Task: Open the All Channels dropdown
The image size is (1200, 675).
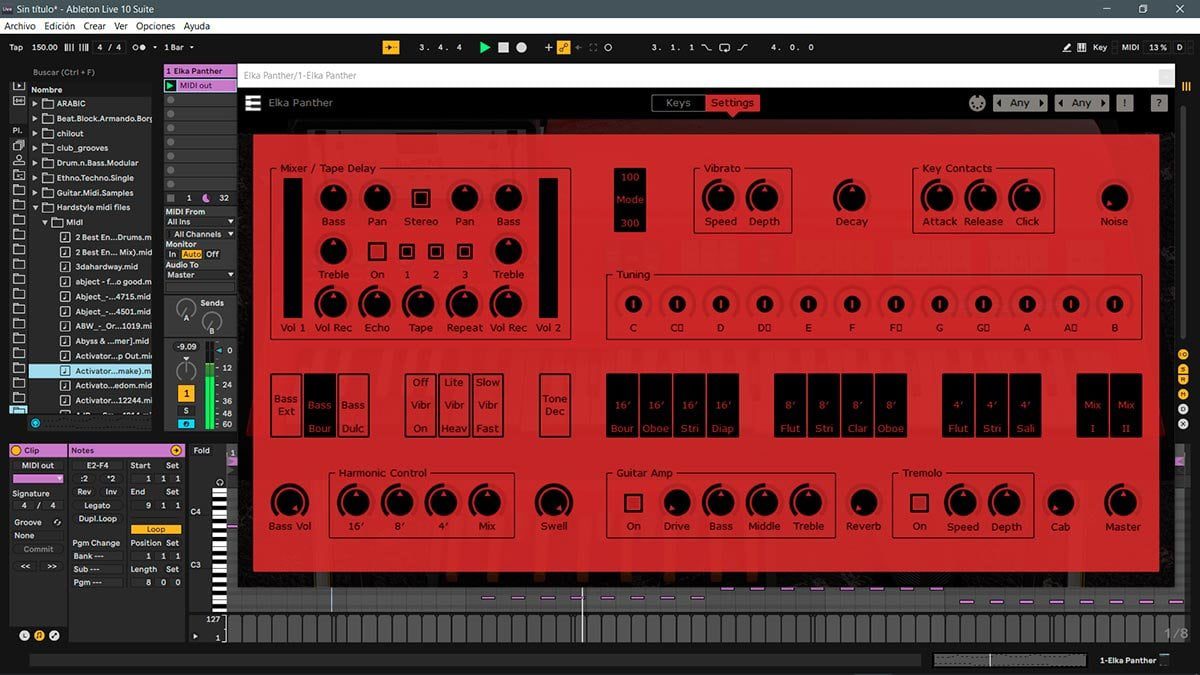Action: [x=200, y=234]
